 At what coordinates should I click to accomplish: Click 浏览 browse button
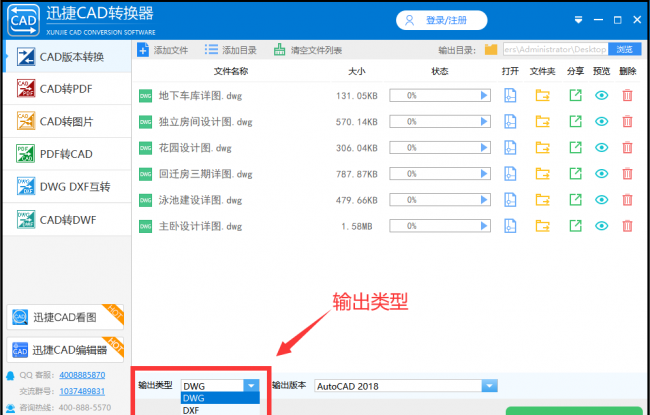coord(624,49)
